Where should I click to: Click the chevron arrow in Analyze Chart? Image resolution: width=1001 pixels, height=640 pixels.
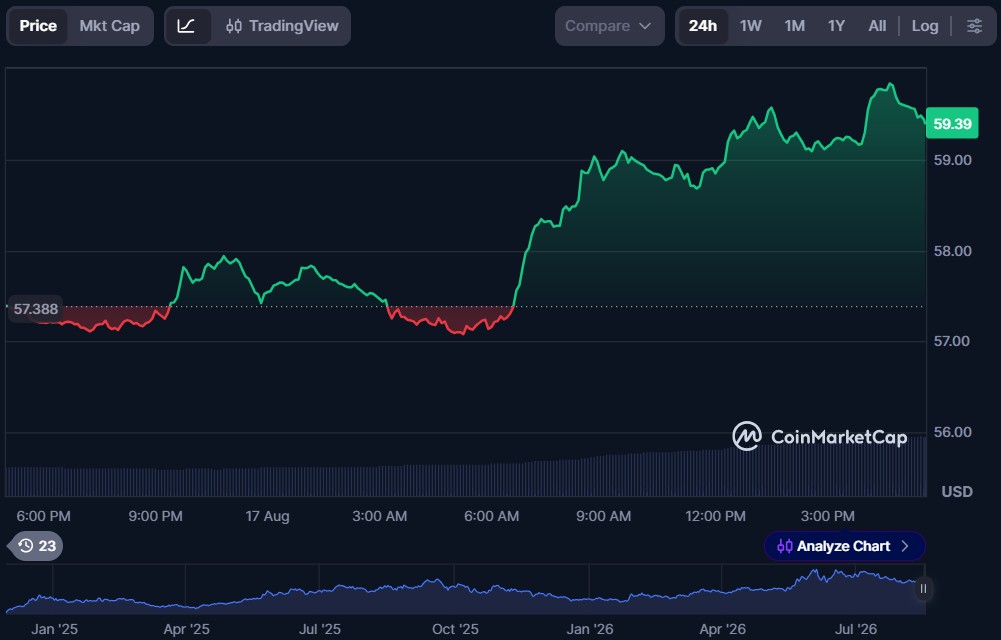[x=905, y=546]
